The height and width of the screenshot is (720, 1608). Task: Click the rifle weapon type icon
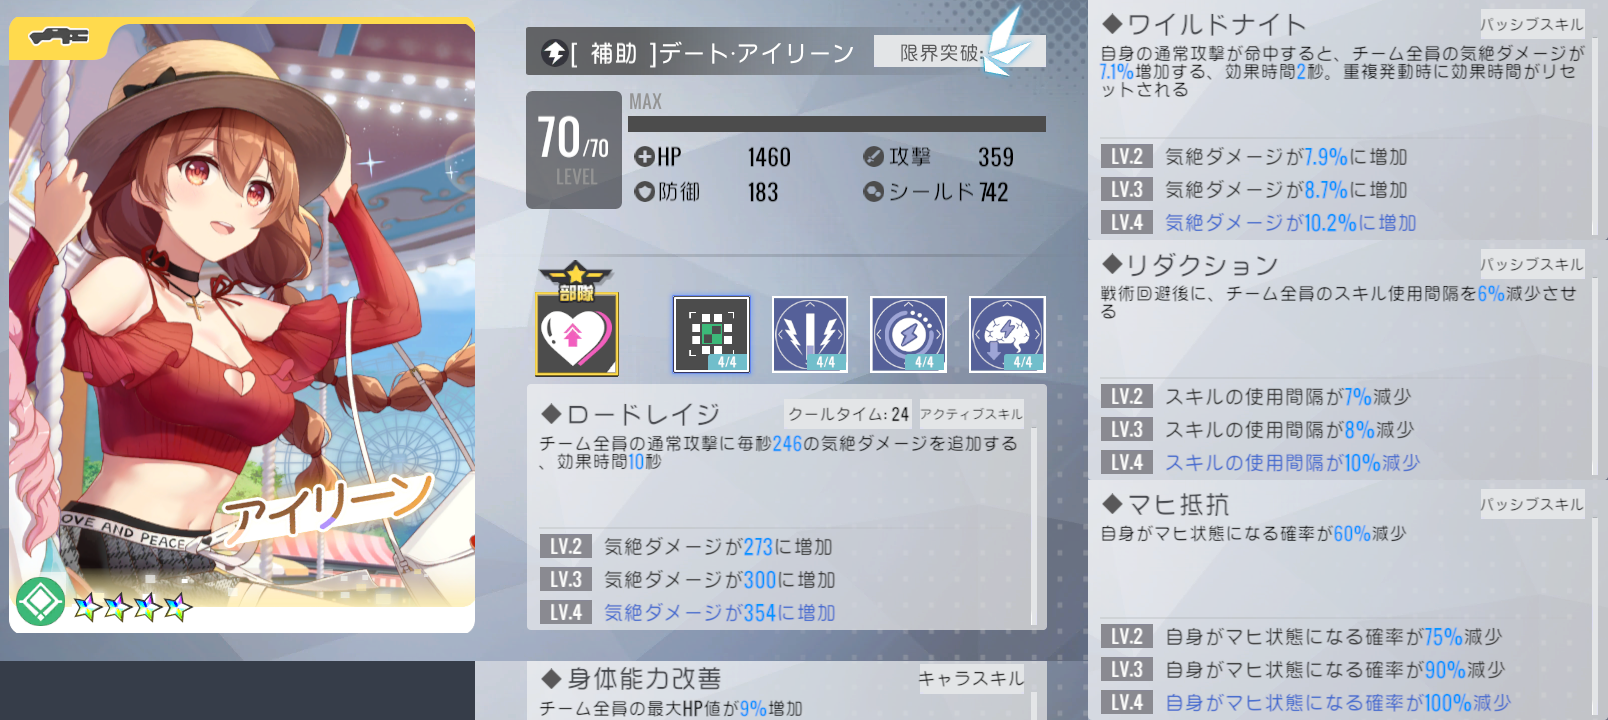click(58, 36)
